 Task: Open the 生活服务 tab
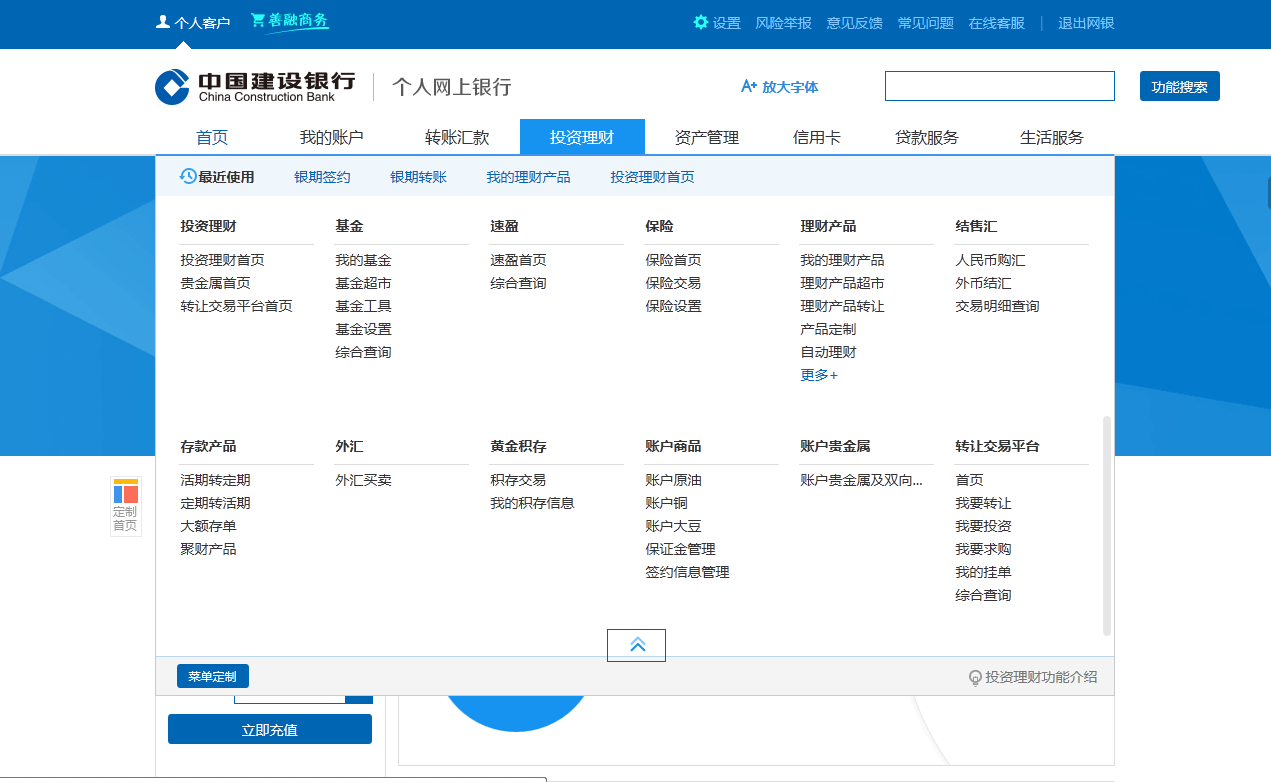(1052, 137)
